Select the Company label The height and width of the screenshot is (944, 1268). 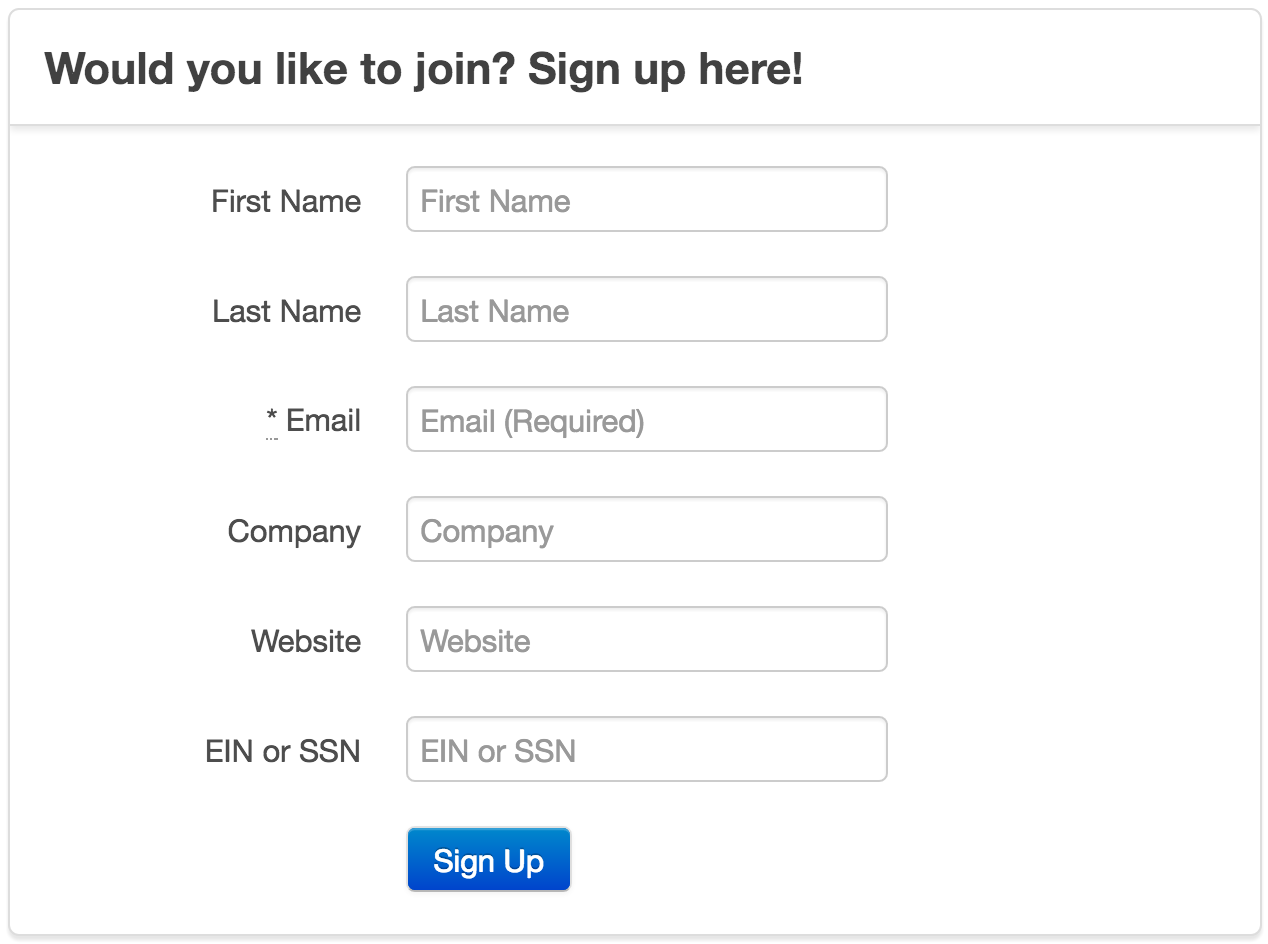[294, 531]
